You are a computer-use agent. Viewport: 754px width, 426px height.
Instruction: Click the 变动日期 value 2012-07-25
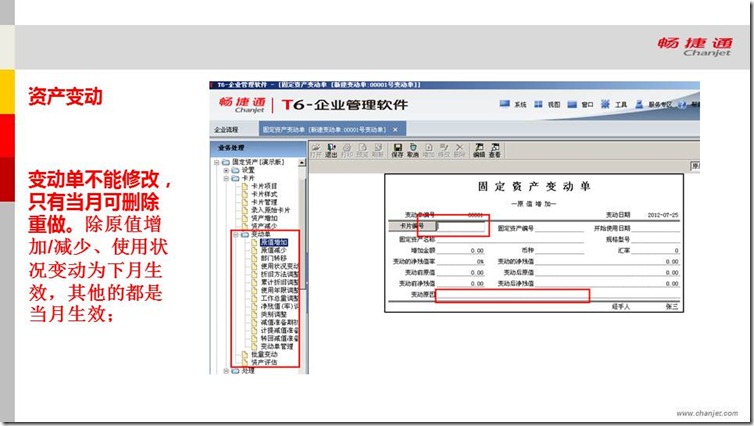663,215
